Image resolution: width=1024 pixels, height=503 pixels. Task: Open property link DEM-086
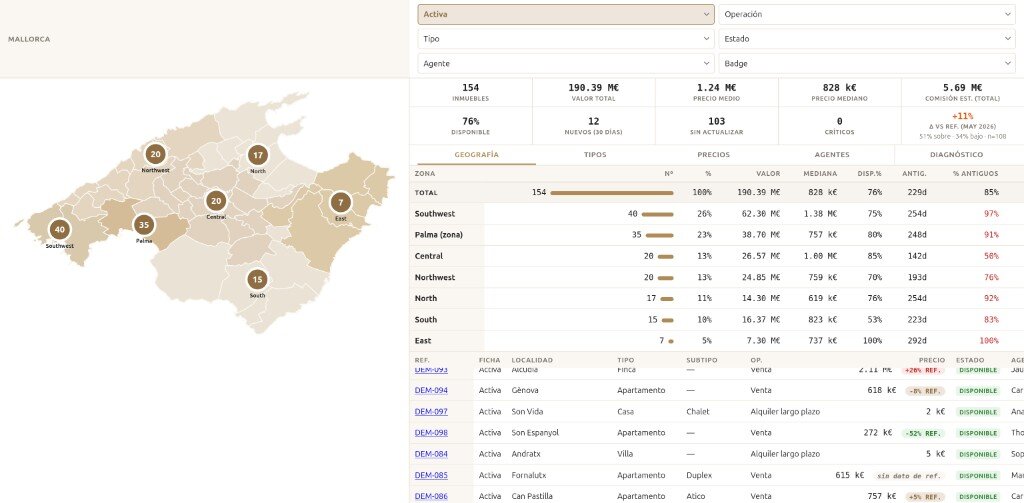(x=431, y=496)
